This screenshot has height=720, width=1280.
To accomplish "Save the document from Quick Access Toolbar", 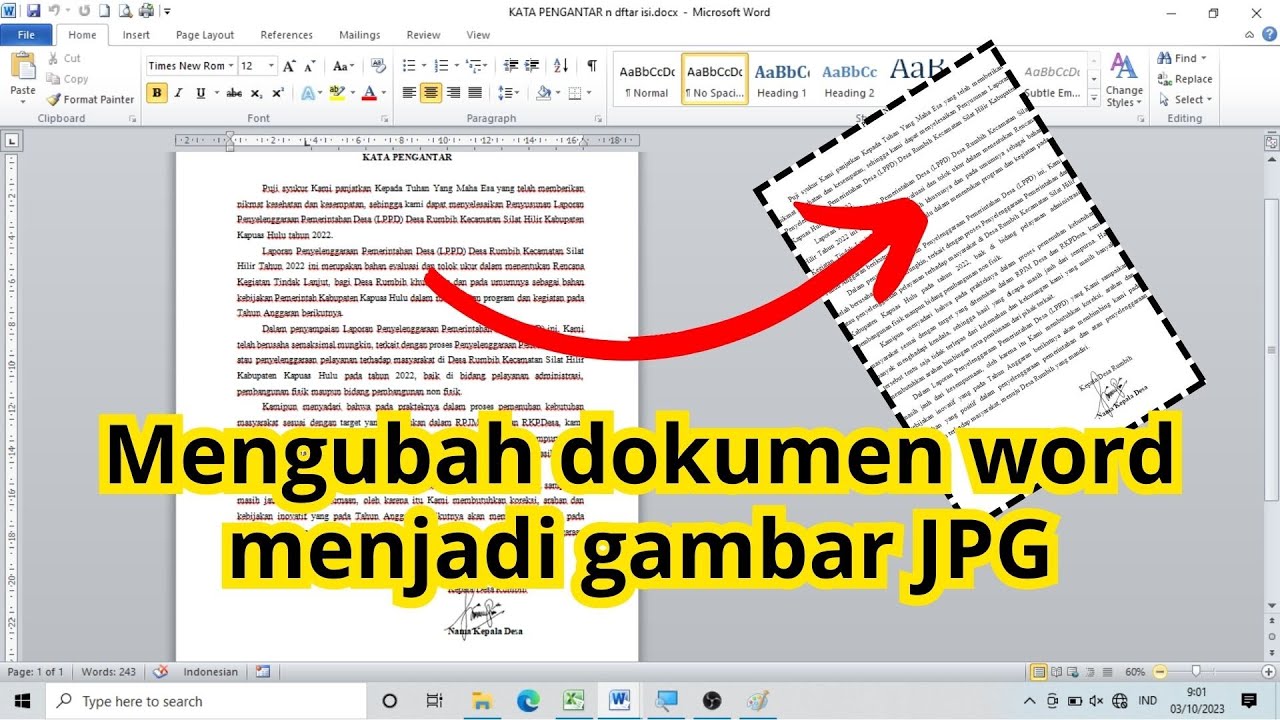I will point(33,11).
